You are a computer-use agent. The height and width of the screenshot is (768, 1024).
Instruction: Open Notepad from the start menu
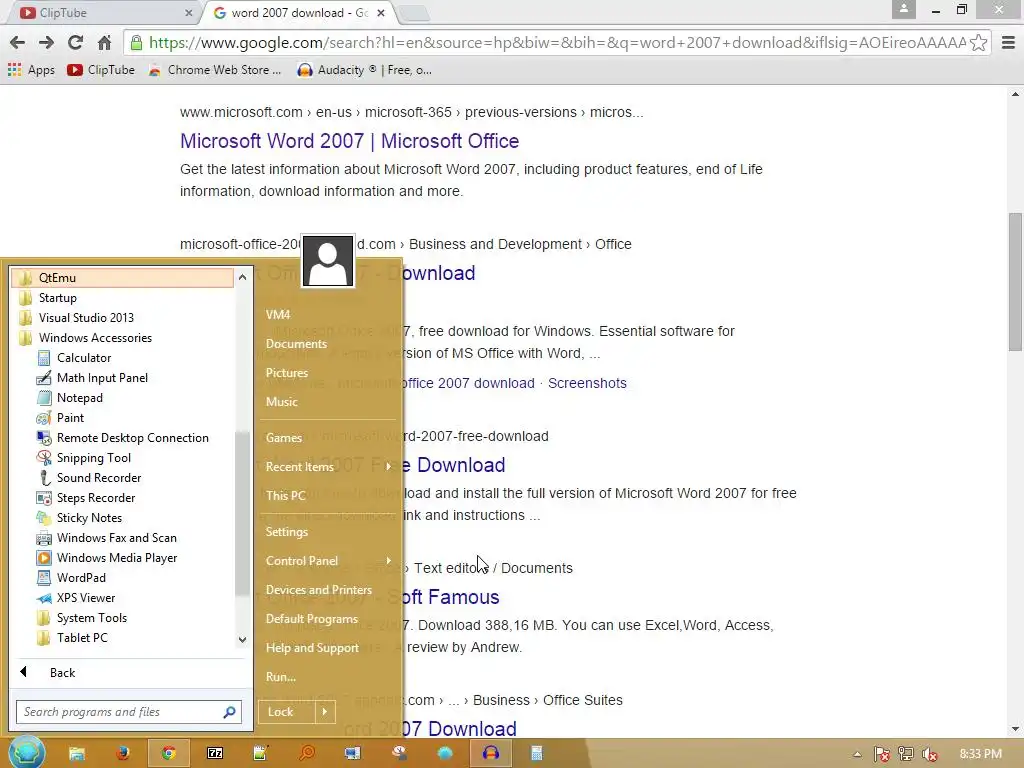(79, 398)
